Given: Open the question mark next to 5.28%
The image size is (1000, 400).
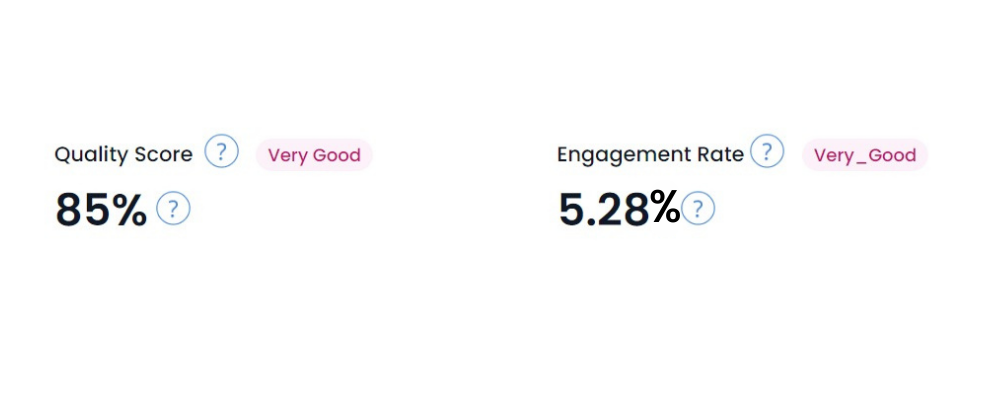Looking at the screenshot, I should [x=698, y=208].
